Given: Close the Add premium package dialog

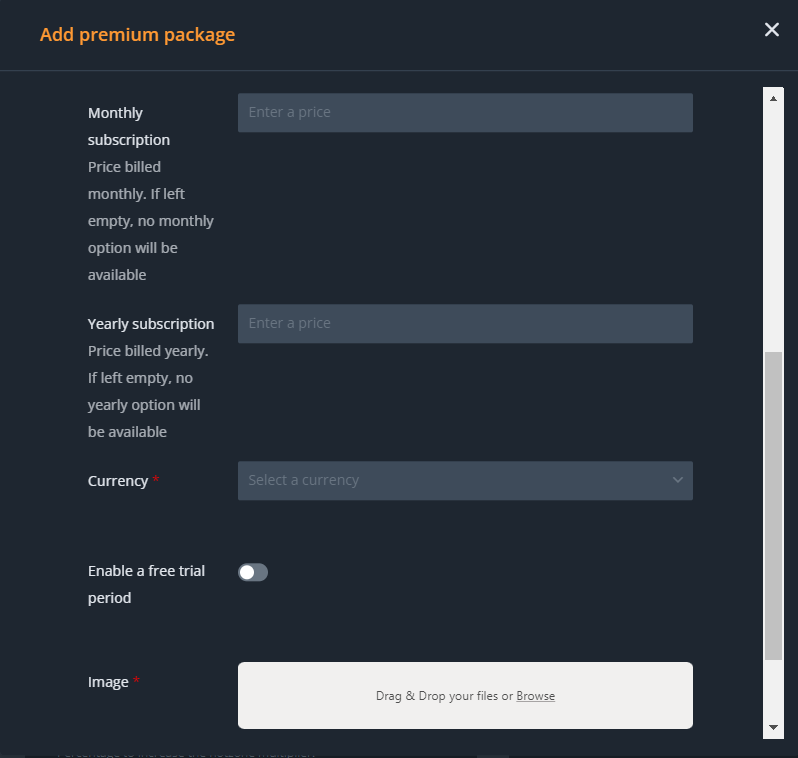Looking at the screenshot, I should coord(771,30).
